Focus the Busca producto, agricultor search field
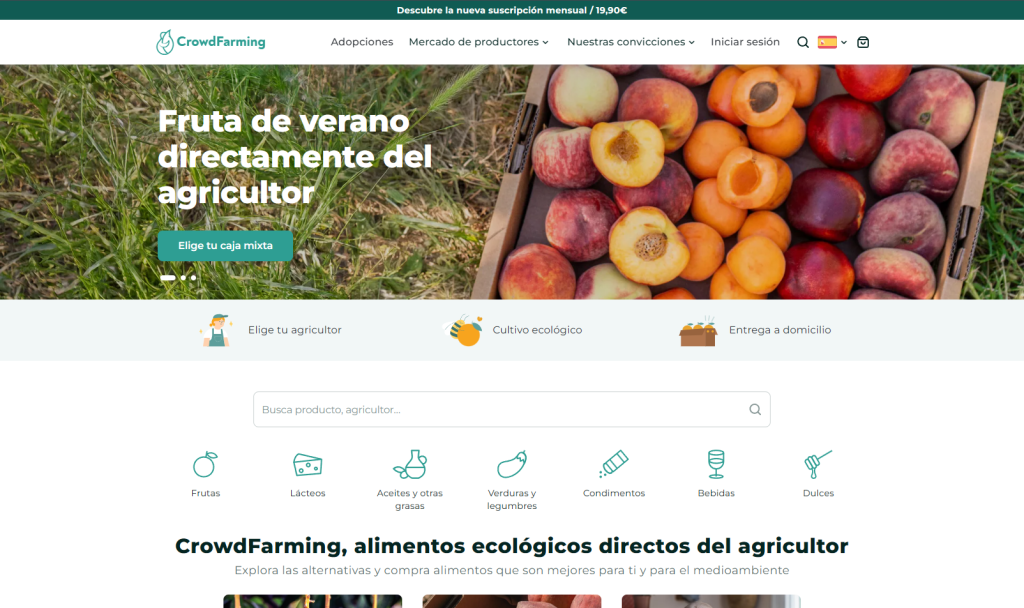 click(500, 409)
